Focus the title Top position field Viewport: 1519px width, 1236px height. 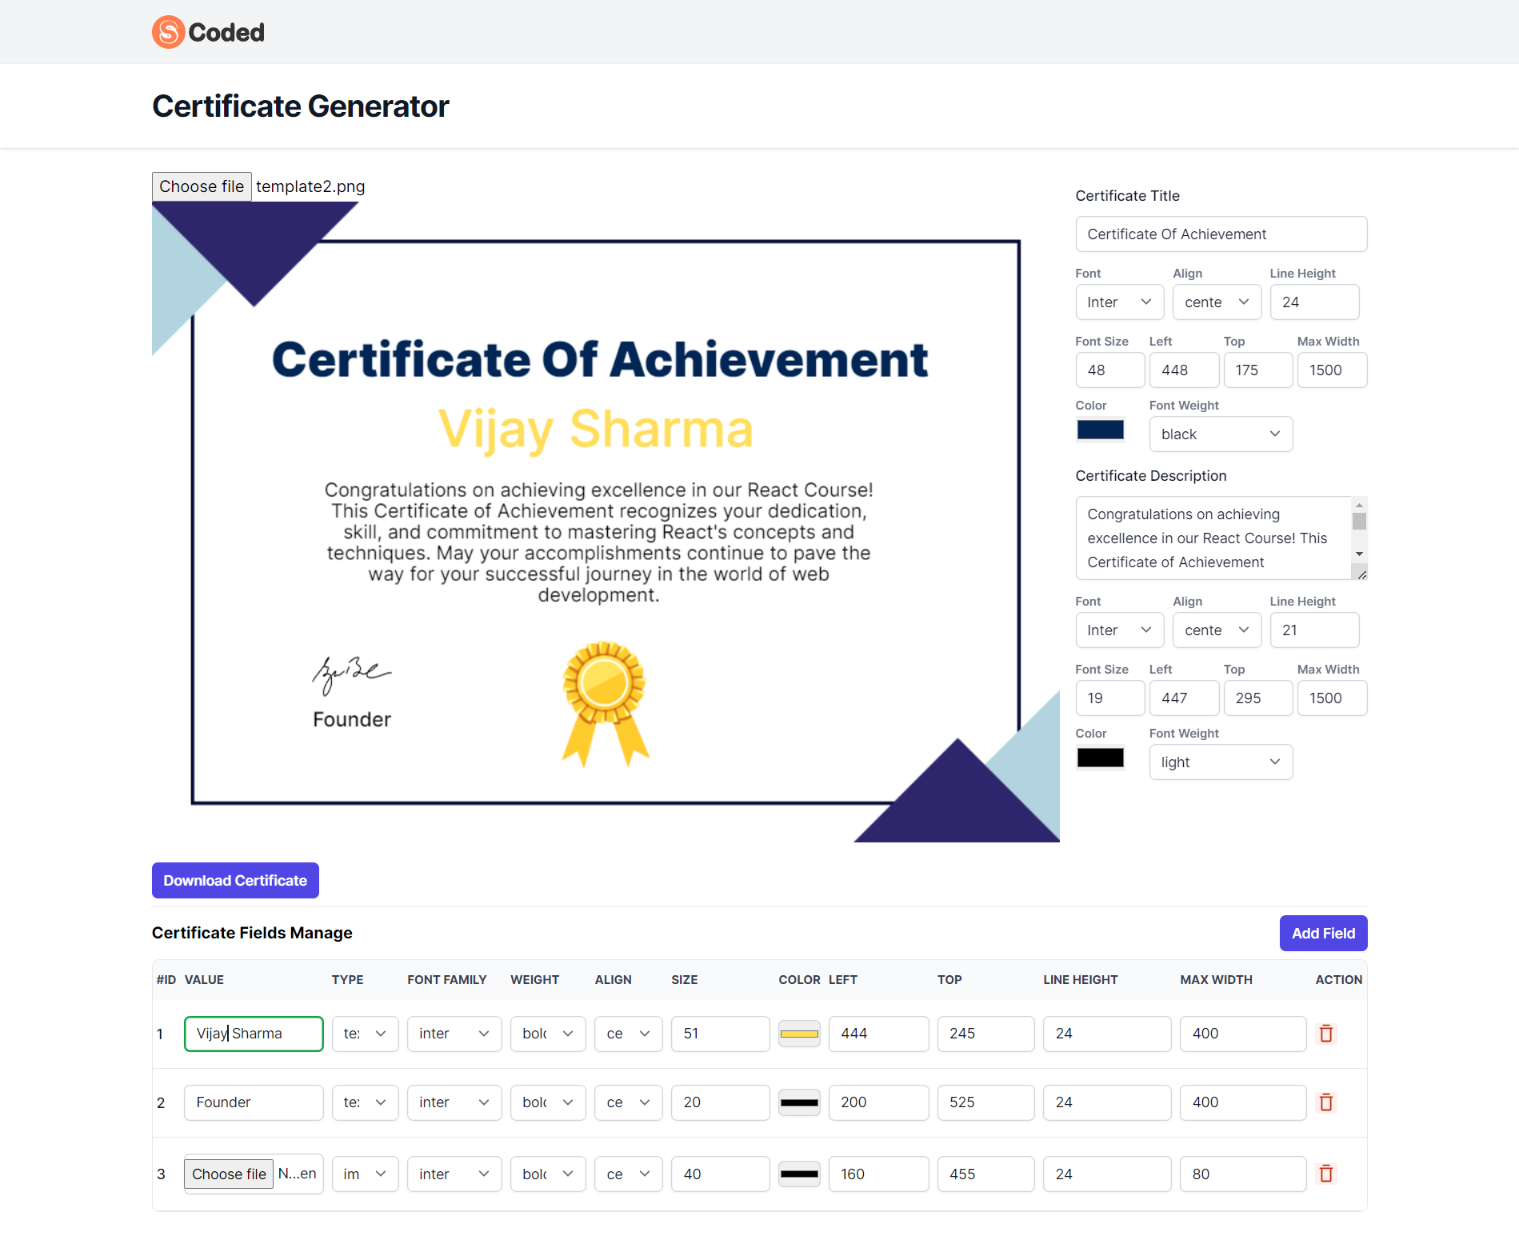click(x=1258, y=370)
